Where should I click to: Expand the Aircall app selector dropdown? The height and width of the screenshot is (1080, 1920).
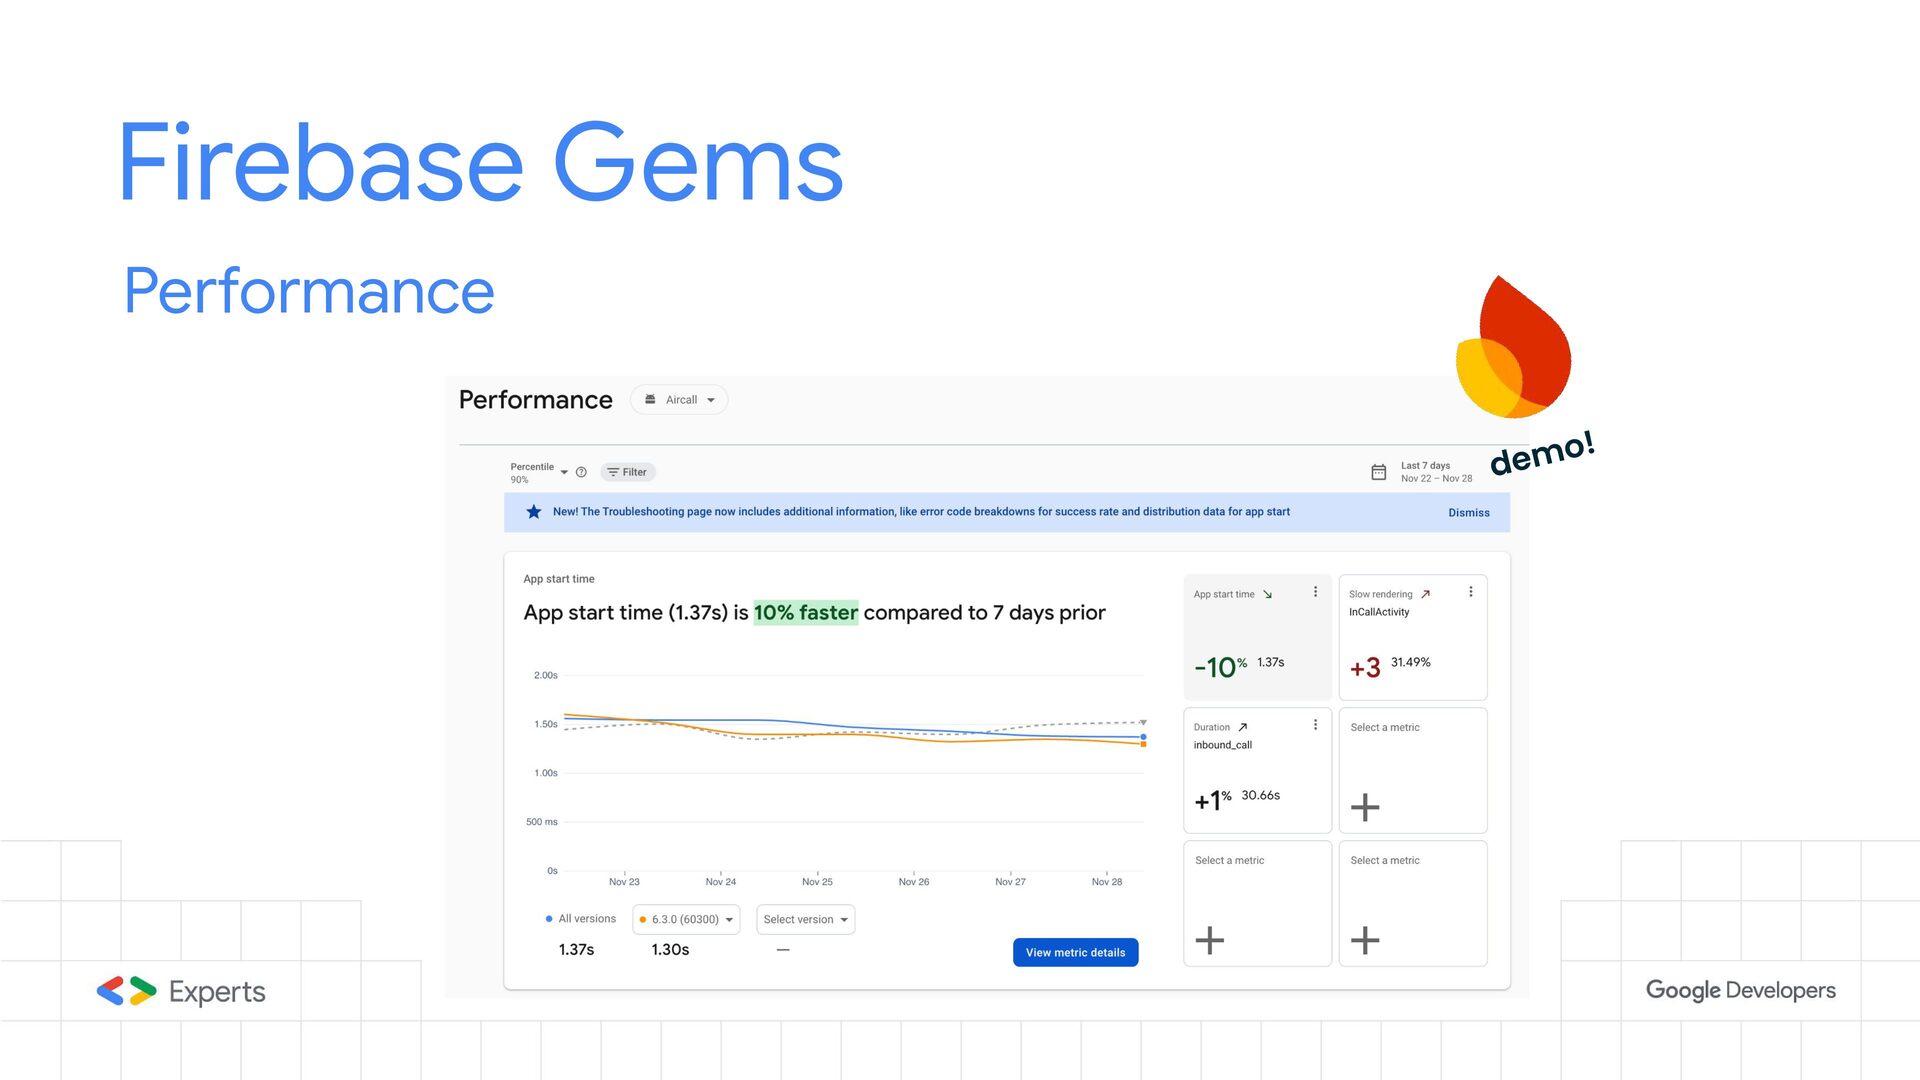(x=680, y=400)
